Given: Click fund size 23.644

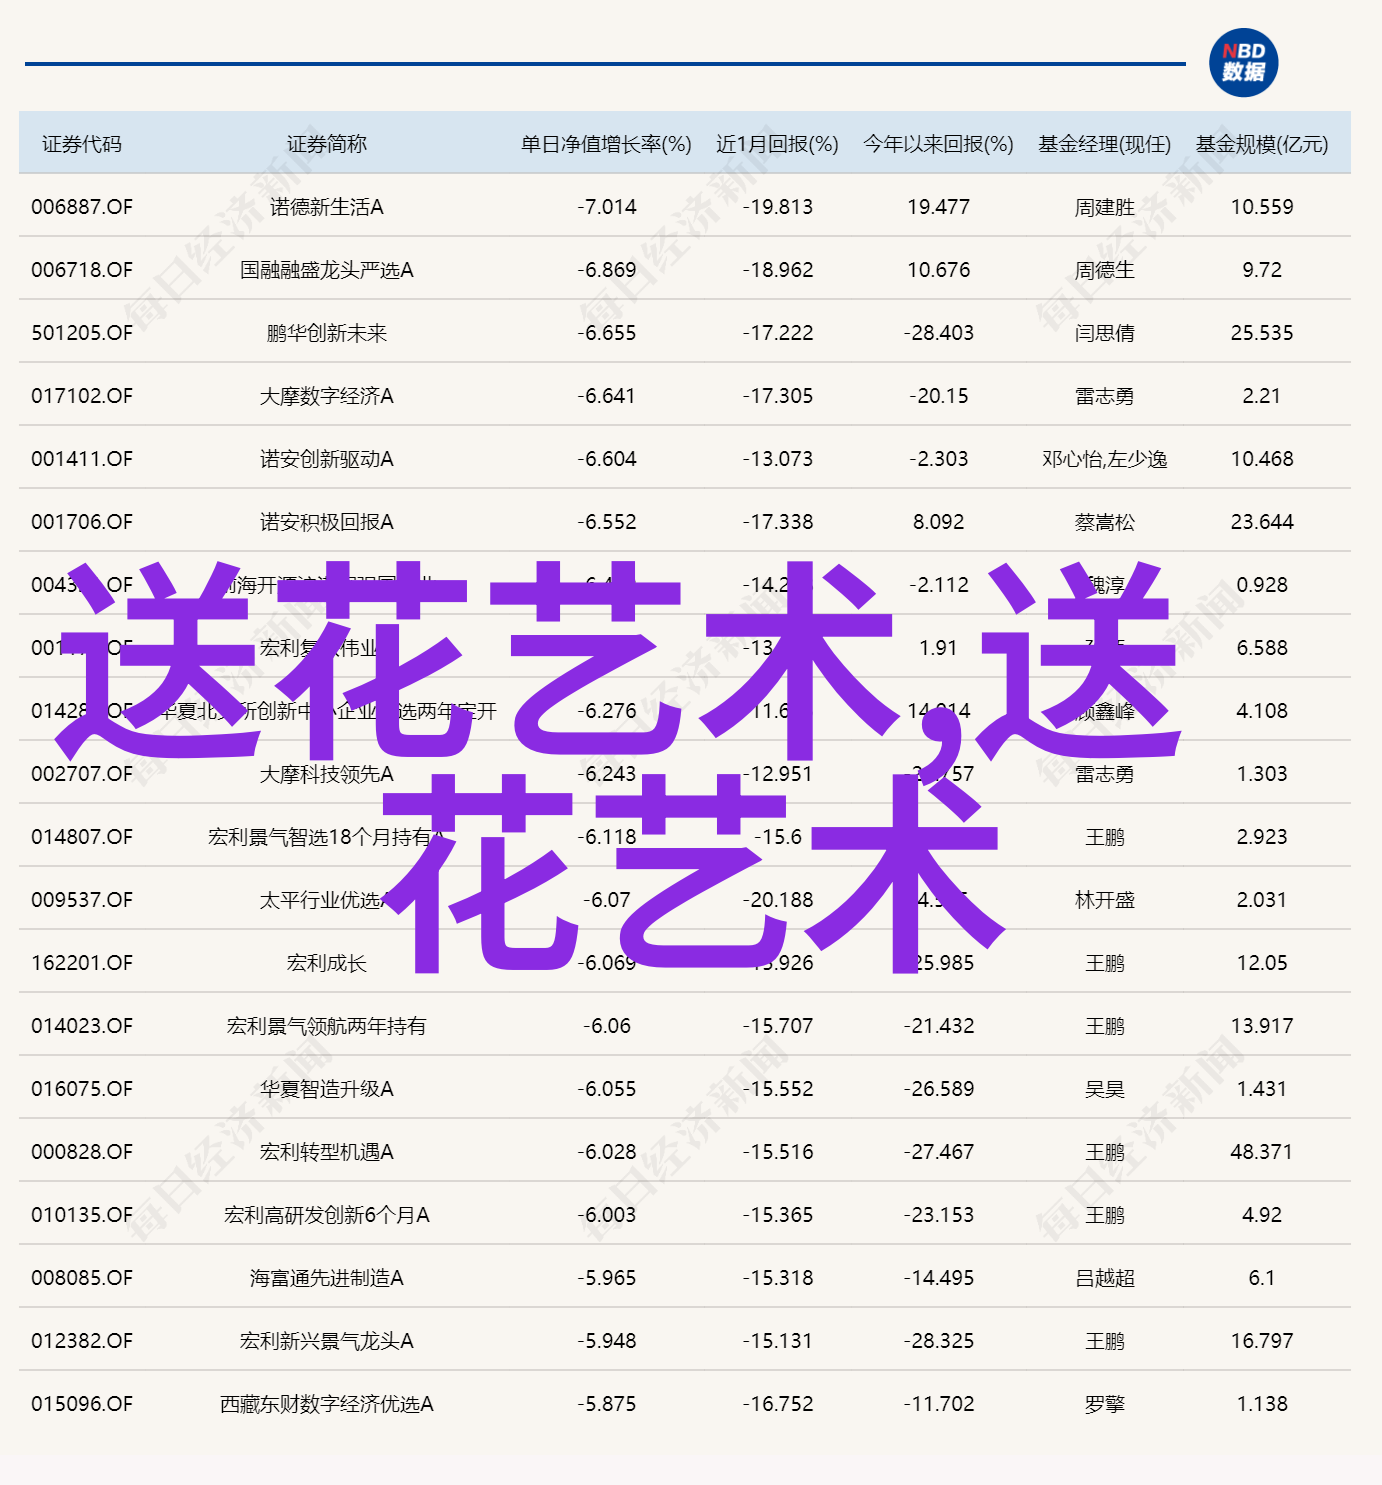Looking at the screenshot, I should [x=1262, y=522].
